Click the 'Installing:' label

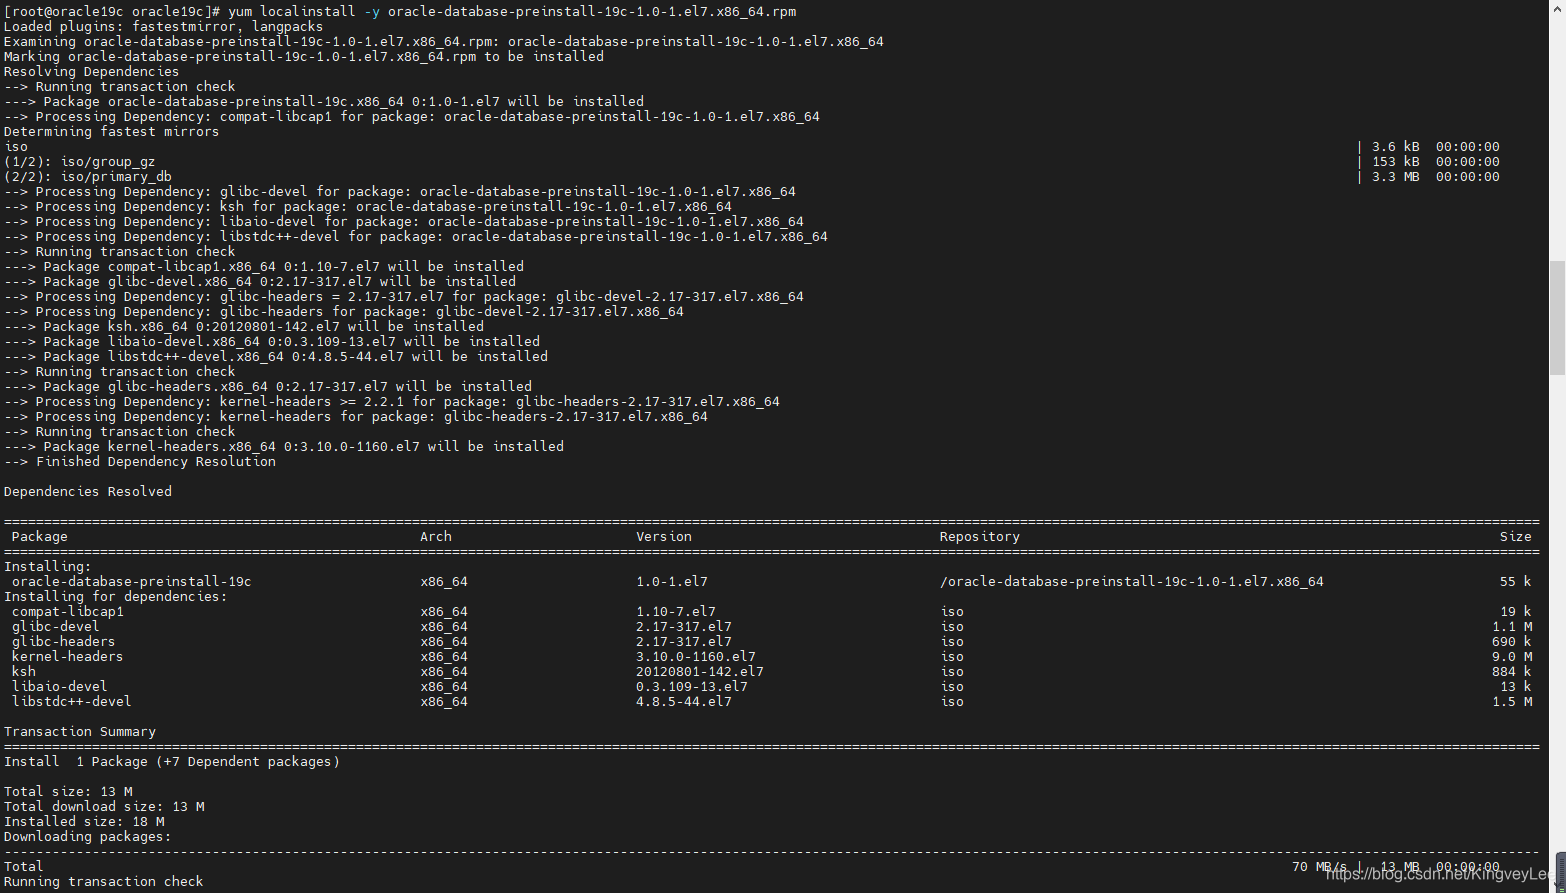(x=47, y=566)
